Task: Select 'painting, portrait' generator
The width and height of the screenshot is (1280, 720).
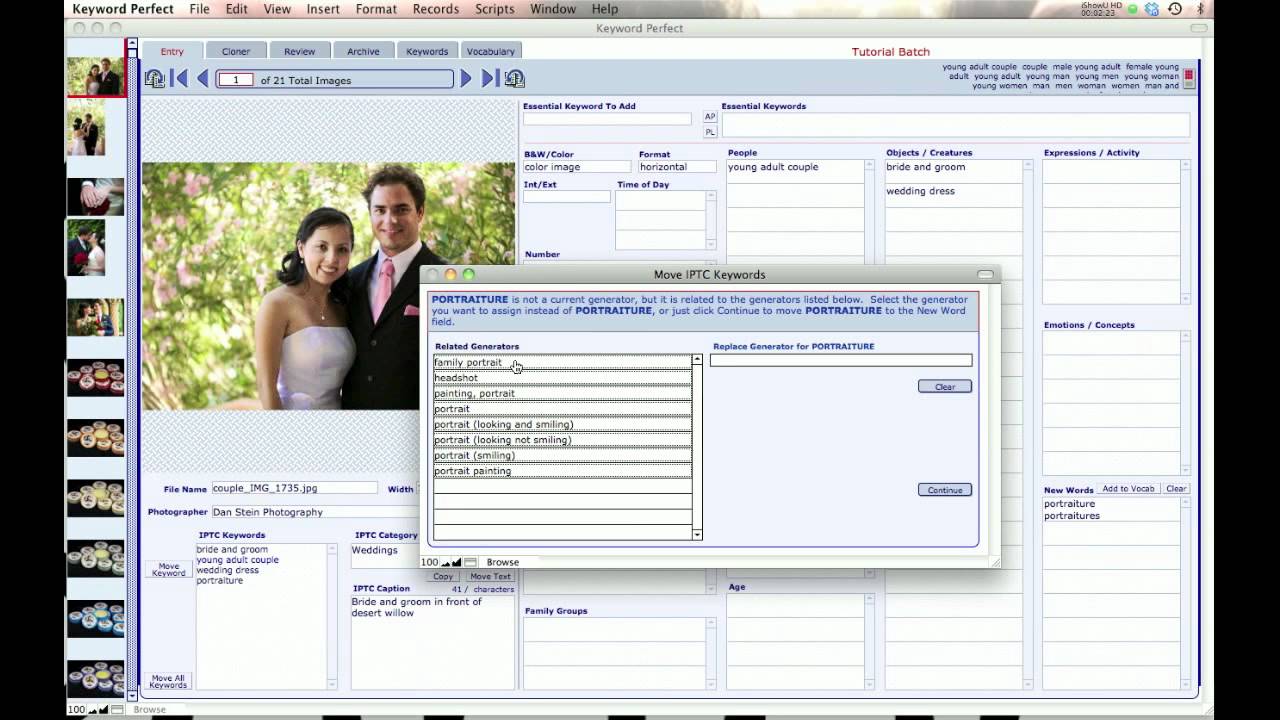Action: pyautogui.click(x=562, y=393)
